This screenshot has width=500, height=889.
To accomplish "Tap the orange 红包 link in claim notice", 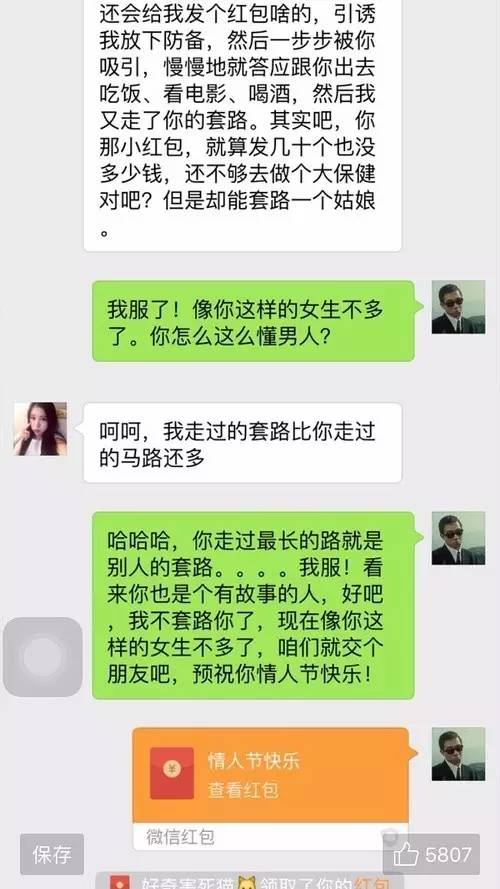I will pos(371,883).
